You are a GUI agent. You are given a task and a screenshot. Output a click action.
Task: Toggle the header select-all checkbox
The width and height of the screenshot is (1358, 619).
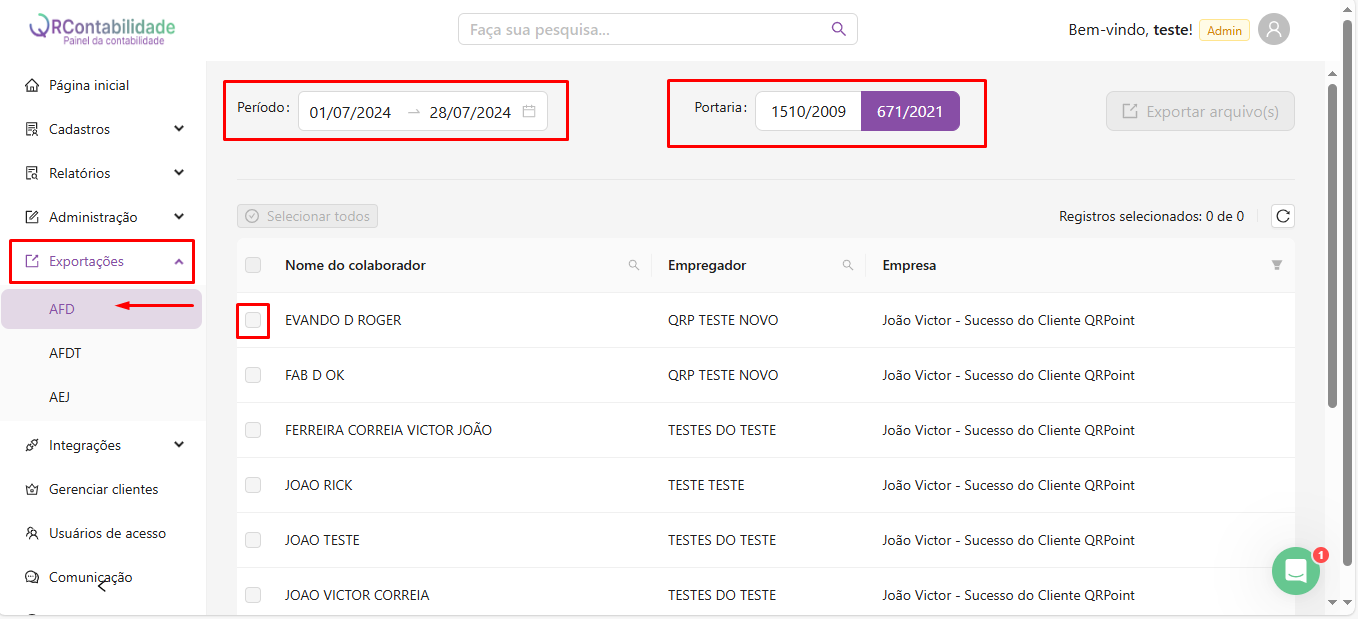click(x=253, y=265)
